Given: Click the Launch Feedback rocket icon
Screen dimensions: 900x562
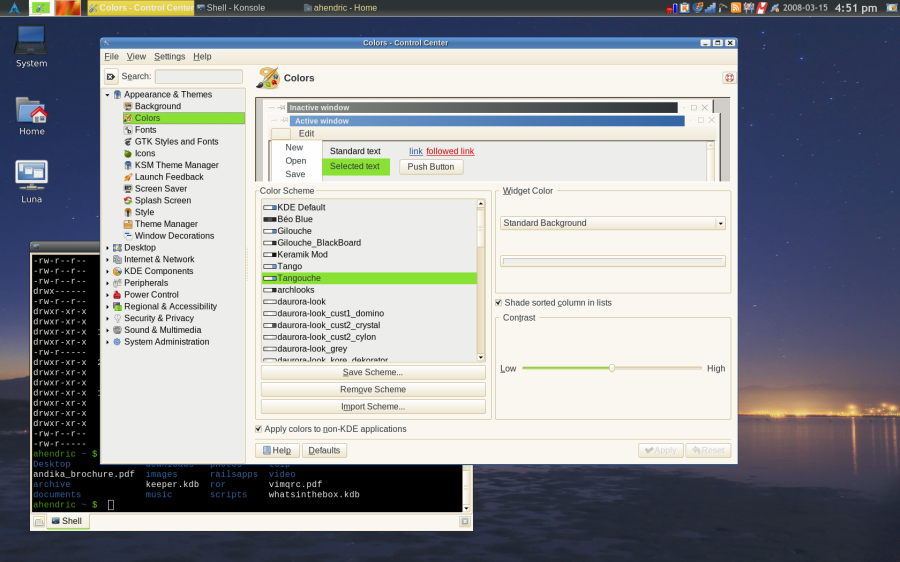Looking at the screenshot, I should point(128,177).
